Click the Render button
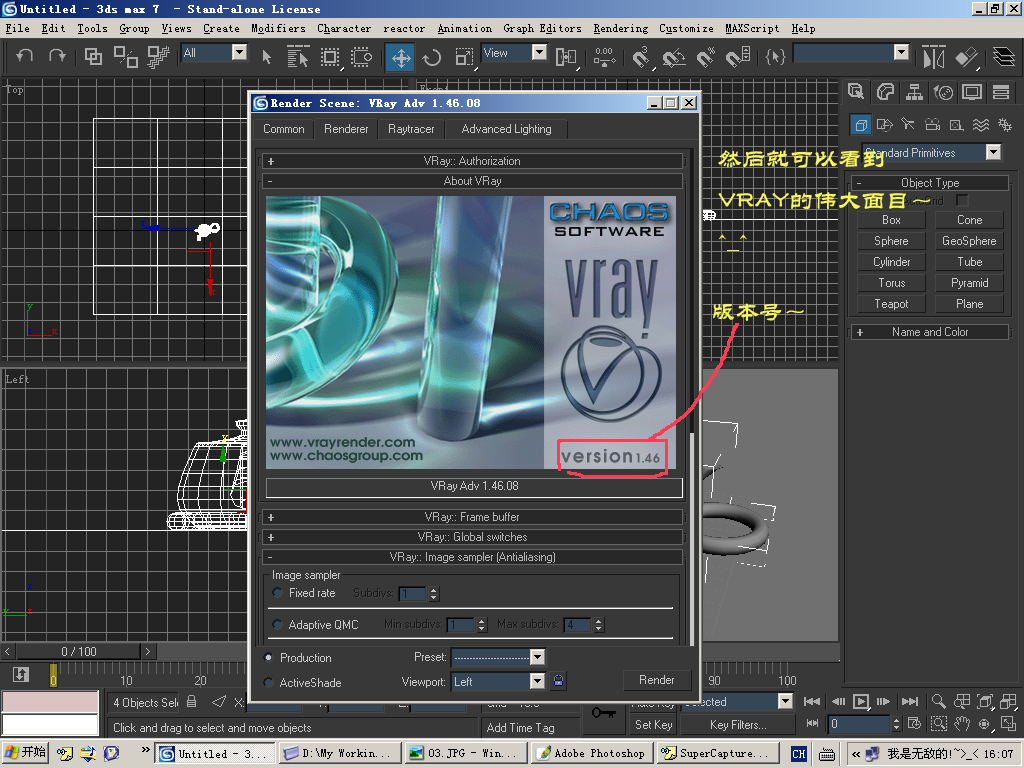 point(656,680)
